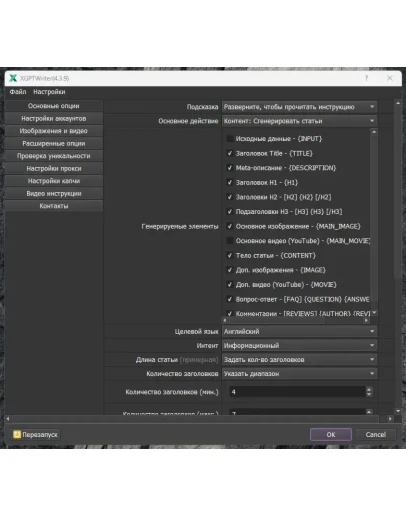
Task: Open the Контакты section
Action: point(54,206)
